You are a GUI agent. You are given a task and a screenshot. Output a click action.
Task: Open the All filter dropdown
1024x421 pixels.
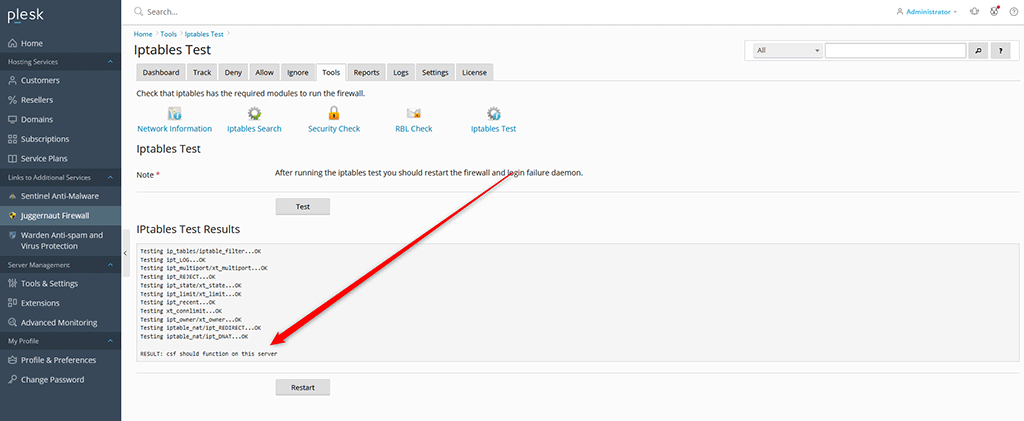pos(788,51)
